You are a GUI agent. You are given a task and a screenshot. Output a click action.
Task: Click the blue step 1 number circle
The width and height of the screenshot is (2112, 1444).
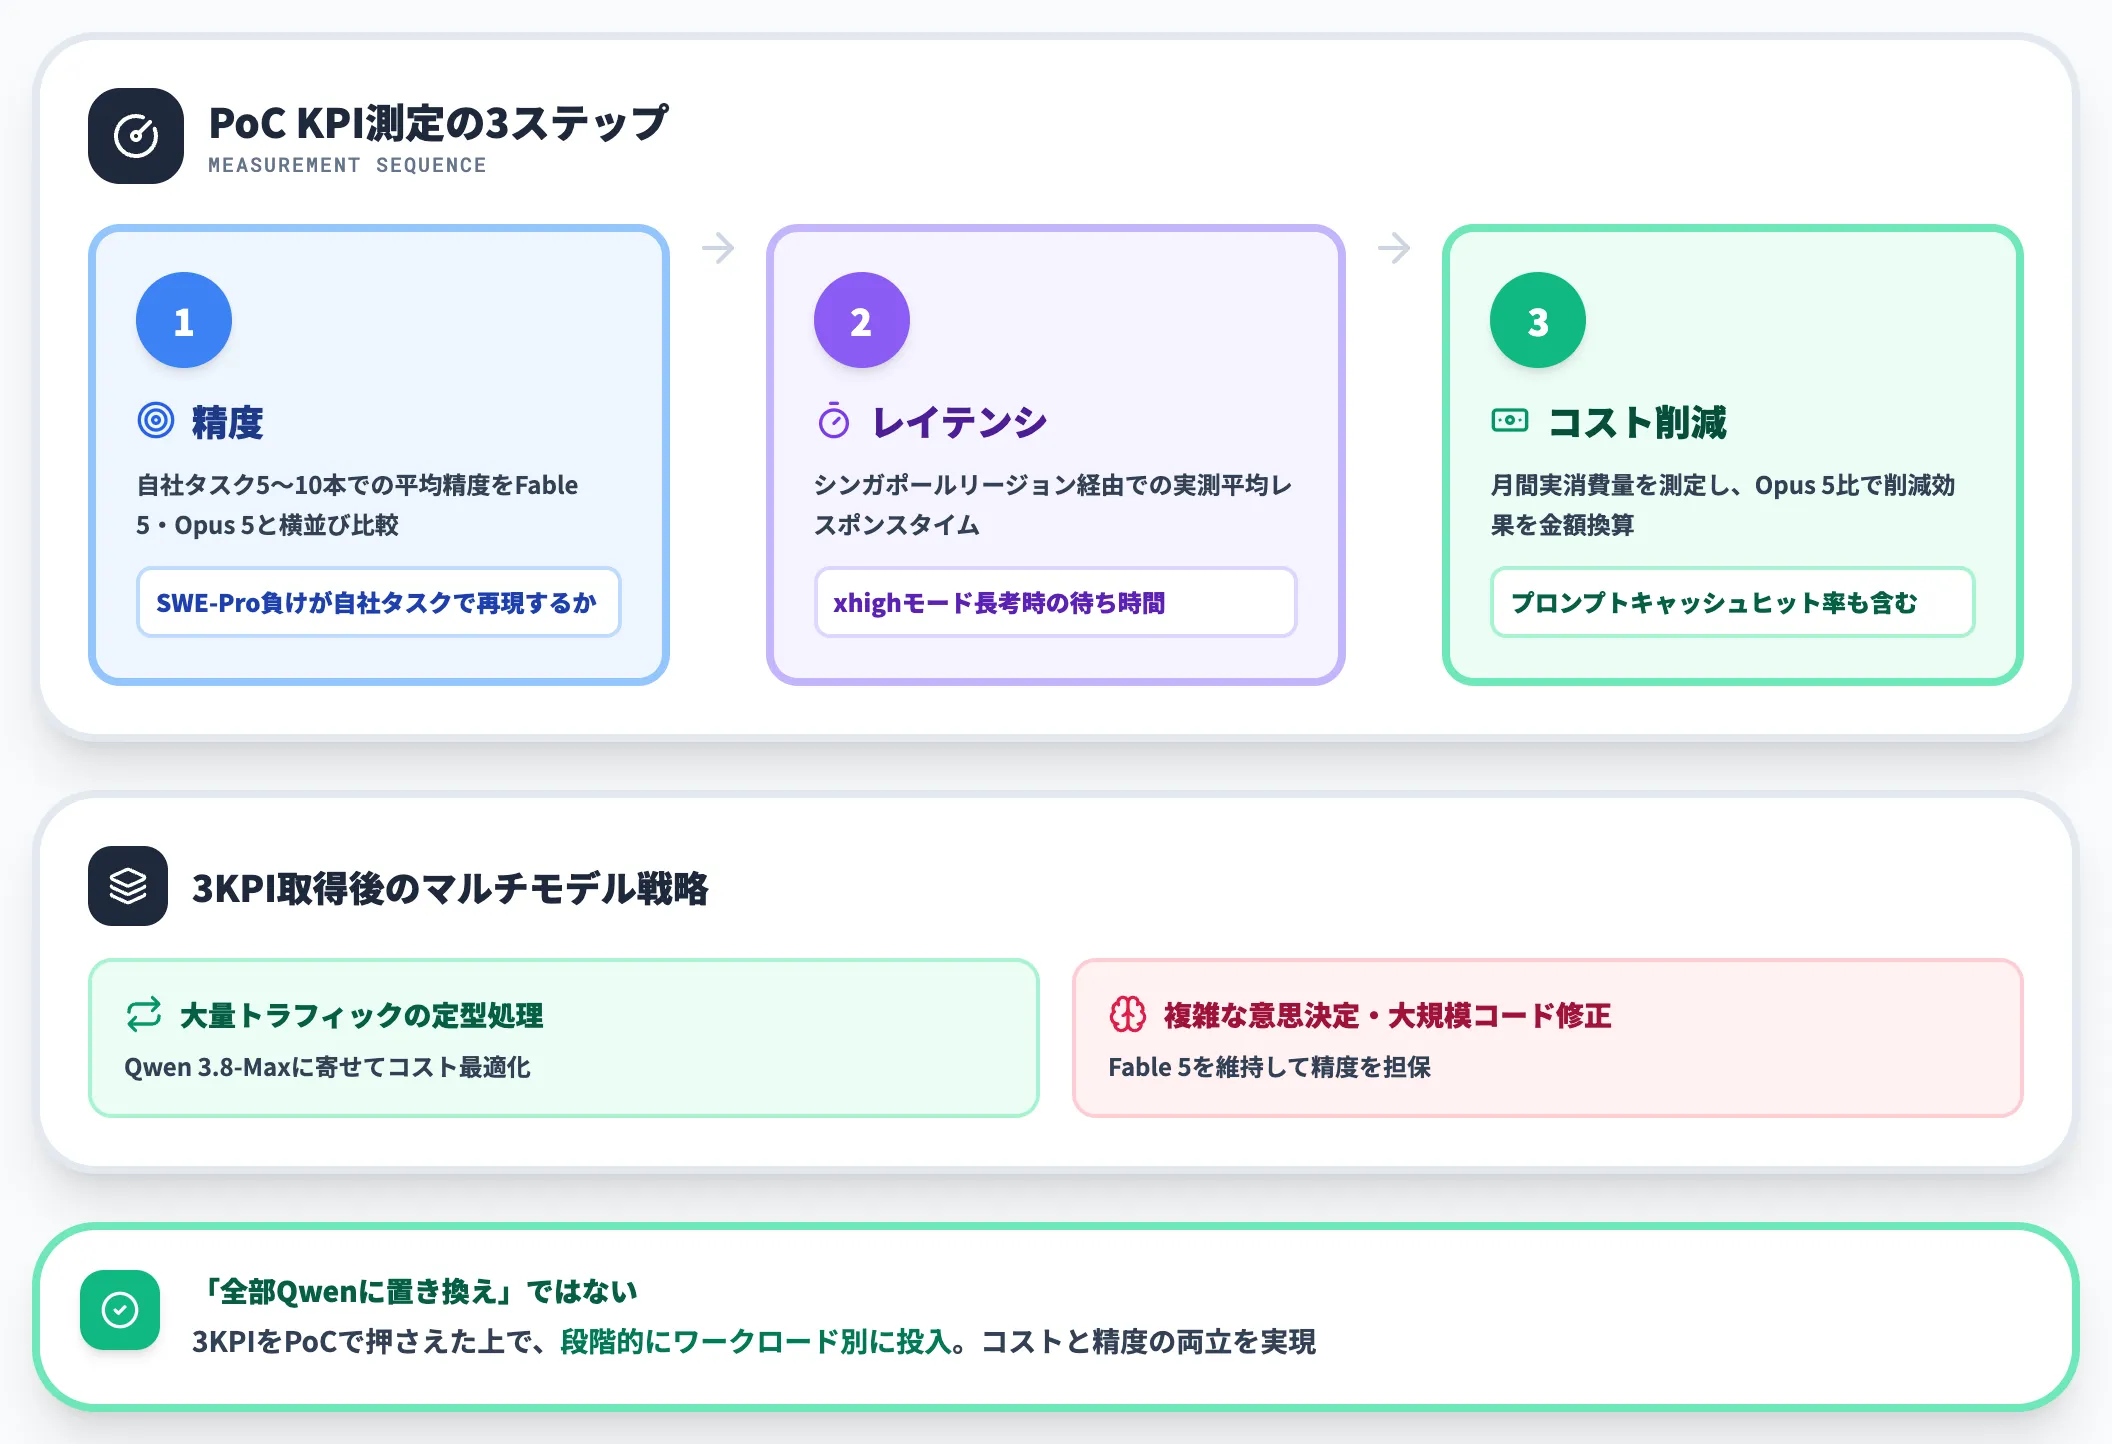point(184,320)
